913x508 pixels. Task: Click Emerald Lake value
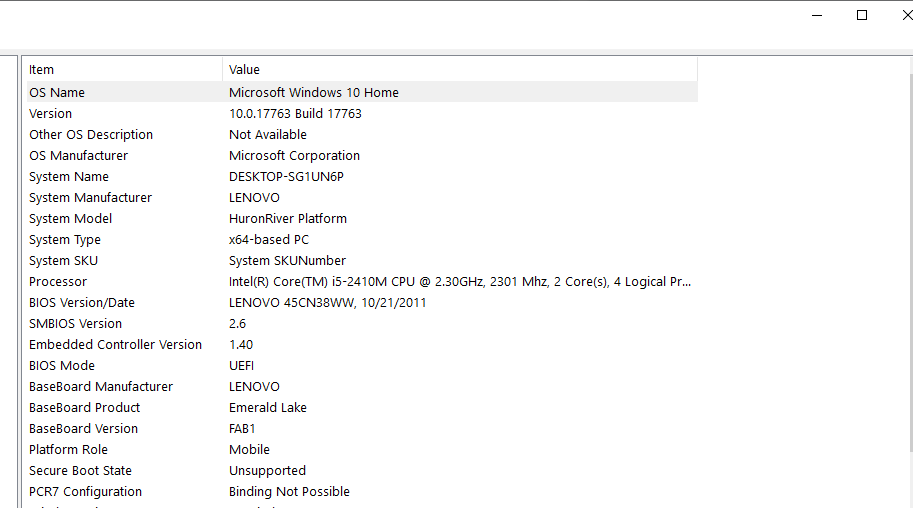tap(268, 407)
